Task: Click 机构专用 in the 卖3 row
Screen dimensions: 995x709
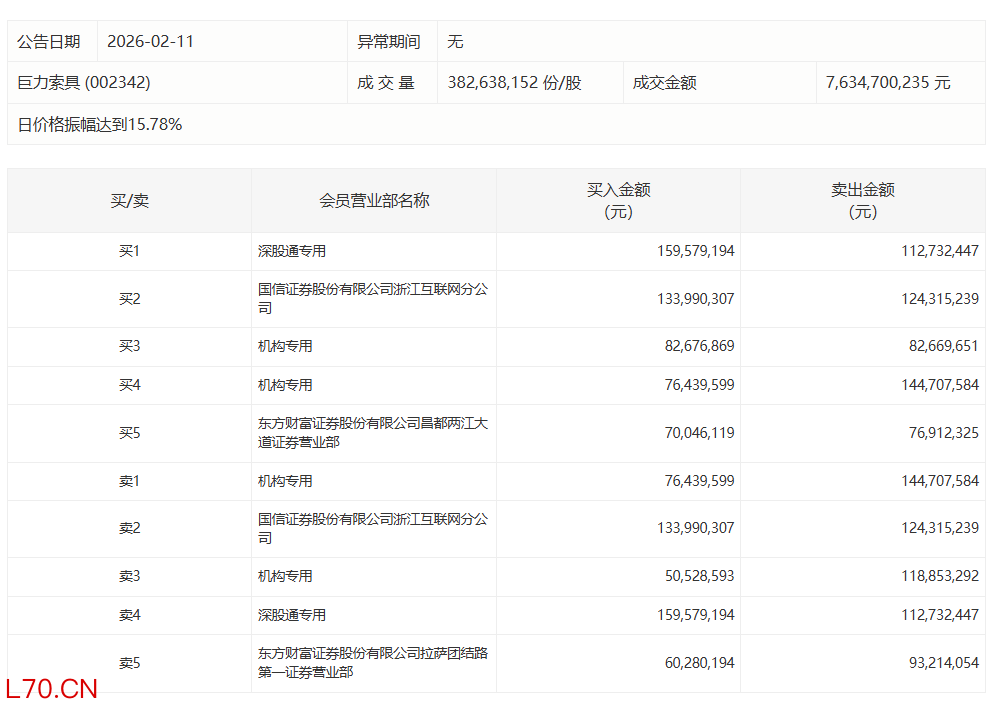Action: [285, 576]
